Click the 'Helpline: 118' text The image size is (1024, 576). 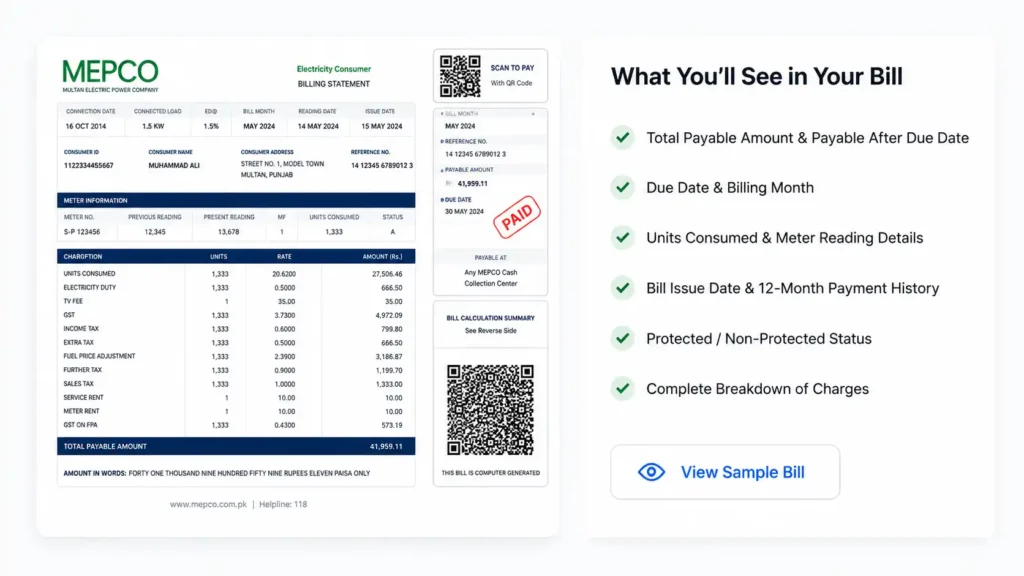tap(283, 504)
